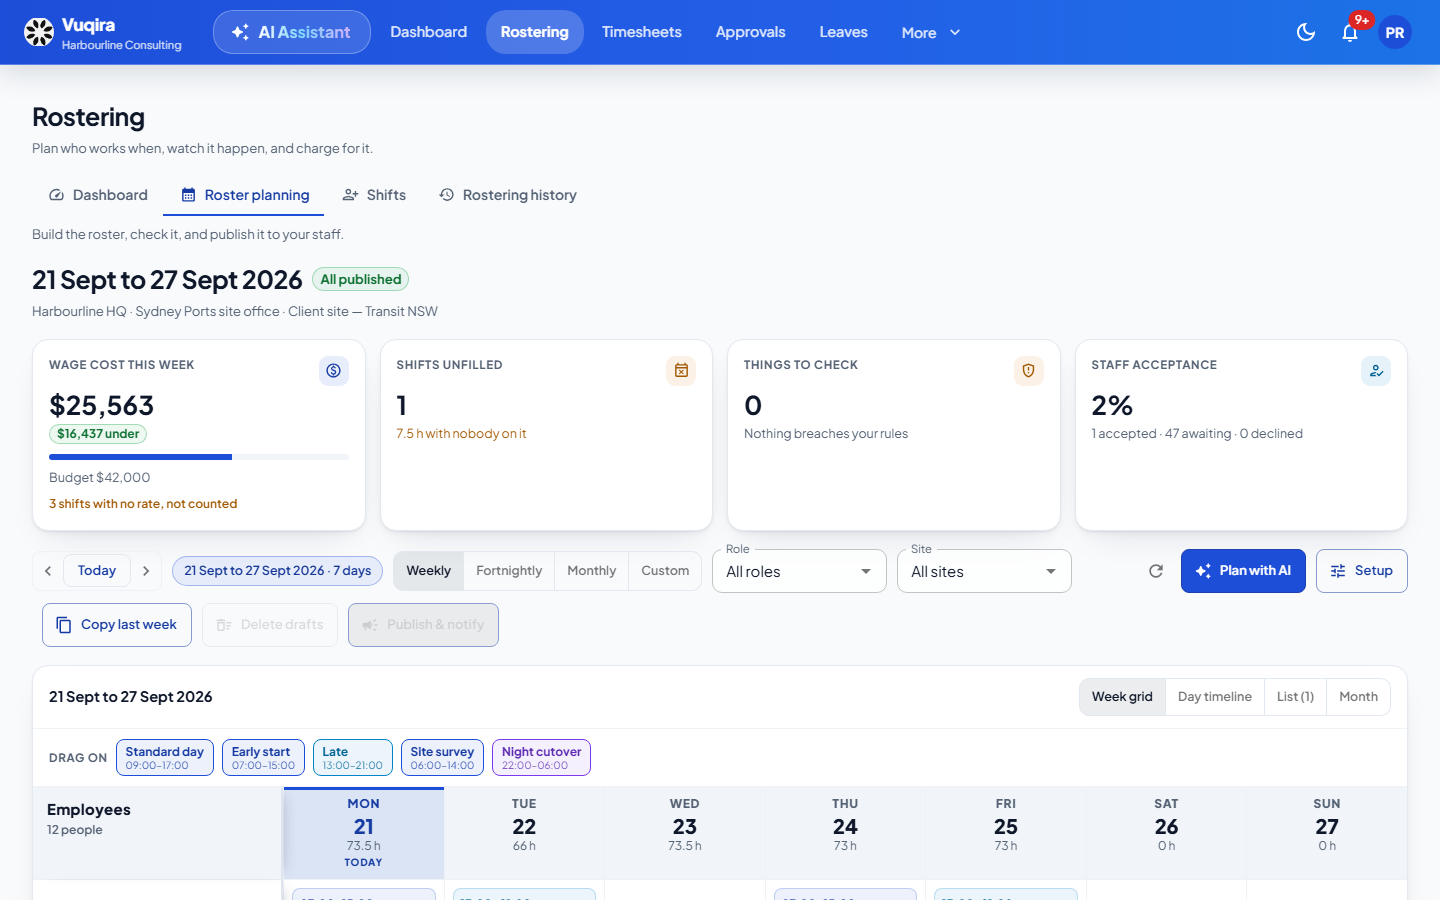Open Approvals in top nav

tap(751, 32)
